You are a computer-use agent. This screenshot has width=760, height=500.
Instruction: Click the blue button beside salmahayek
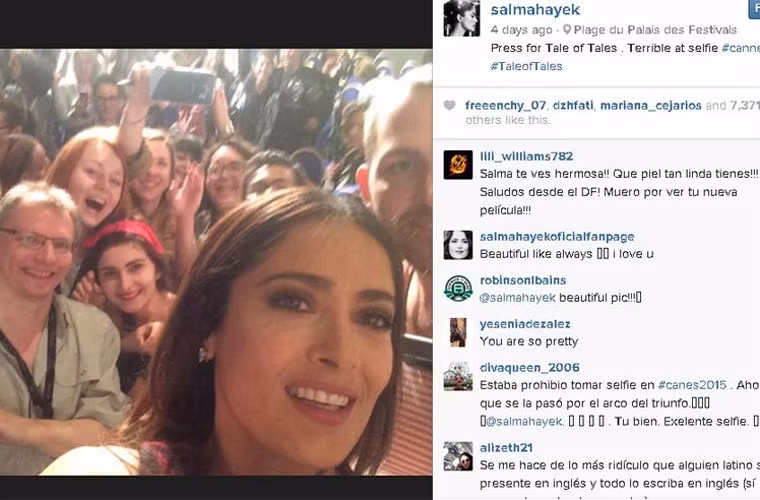(x=755, y=9)
